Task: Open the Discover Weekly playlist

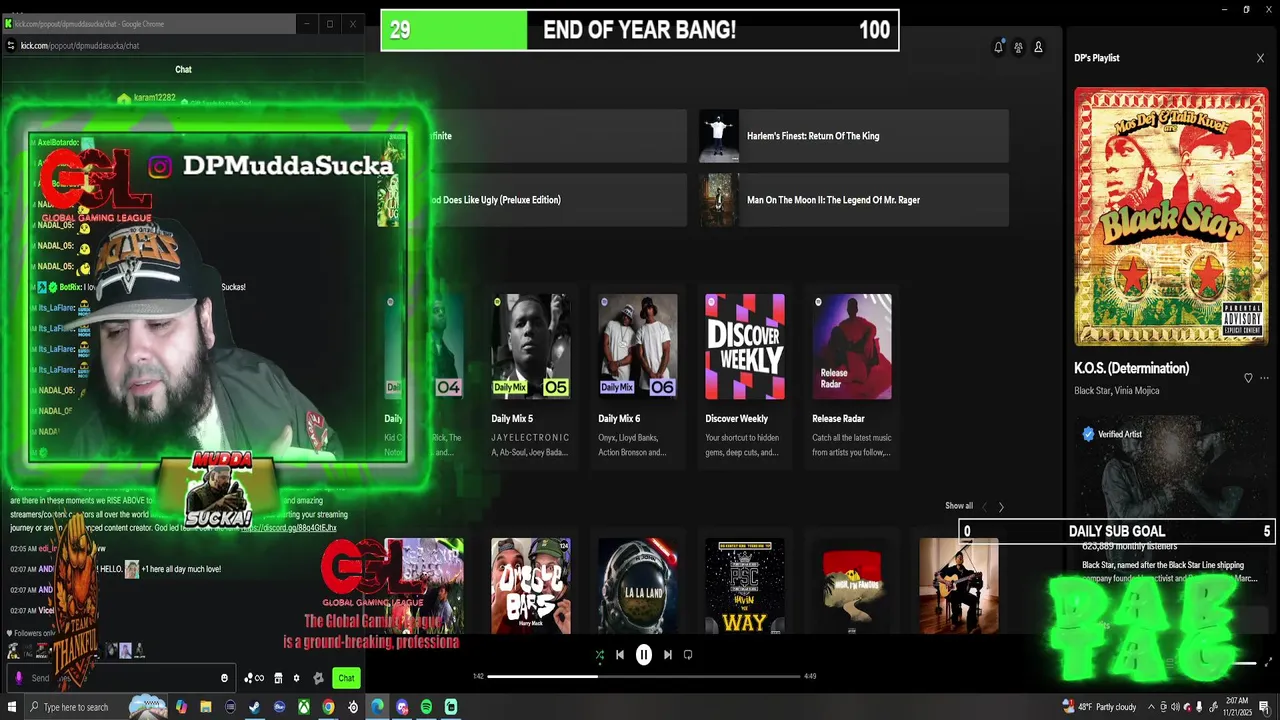Action: [x=745, y=375]
